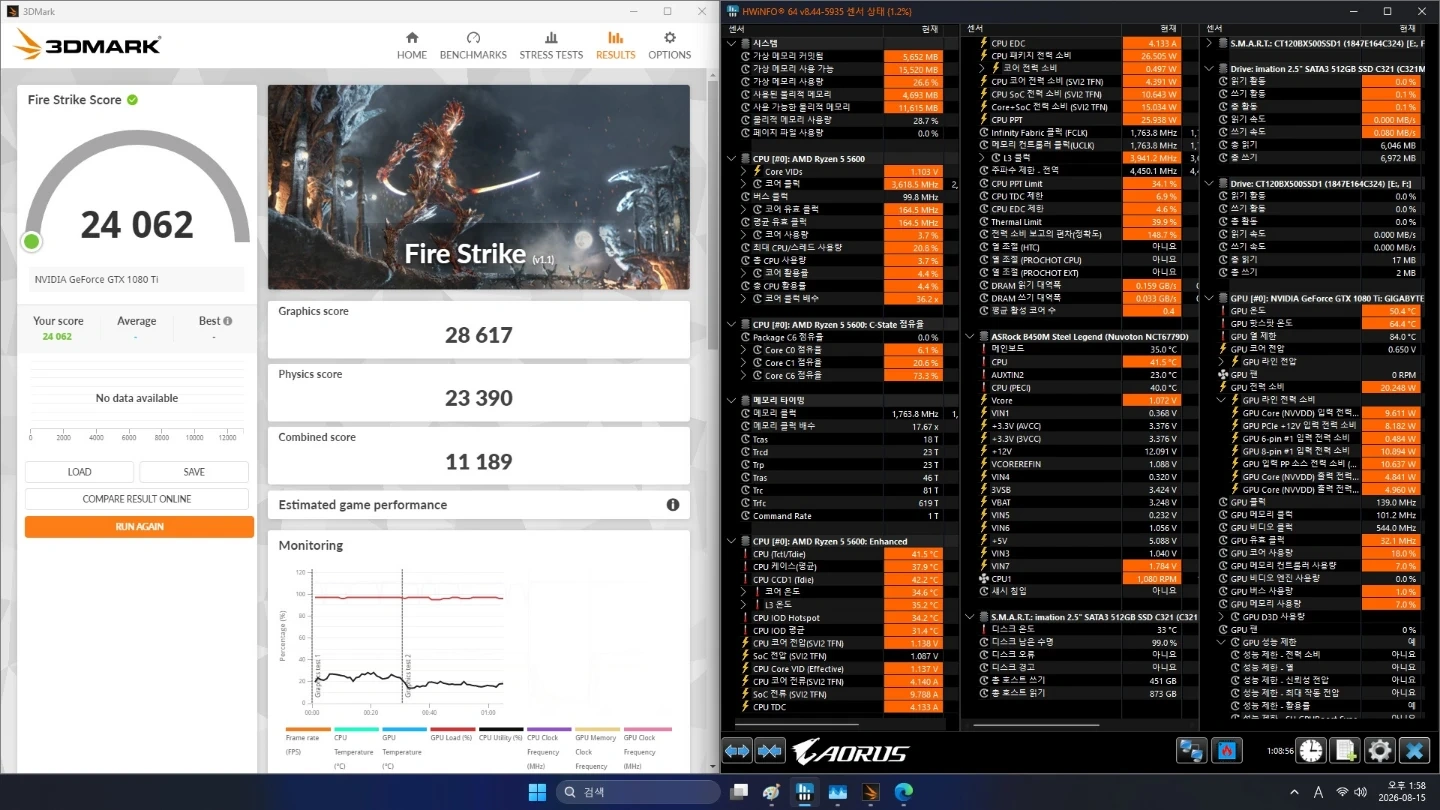Expand the GPU 라인 전압 row
1440x810 pixels.
coord(1222,362)
